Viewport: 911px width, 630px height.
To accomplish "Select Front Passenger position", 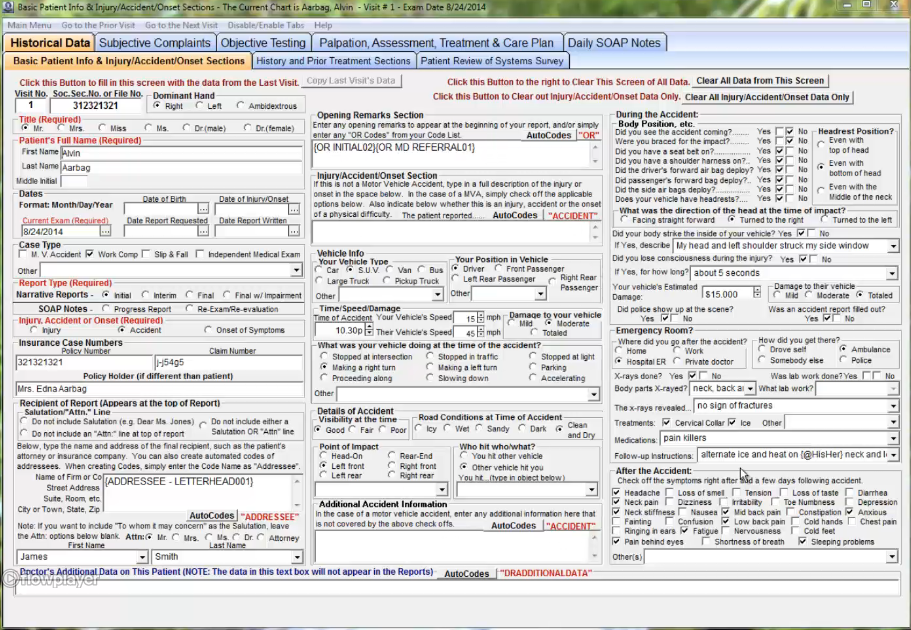I will [x=498, y=269].
